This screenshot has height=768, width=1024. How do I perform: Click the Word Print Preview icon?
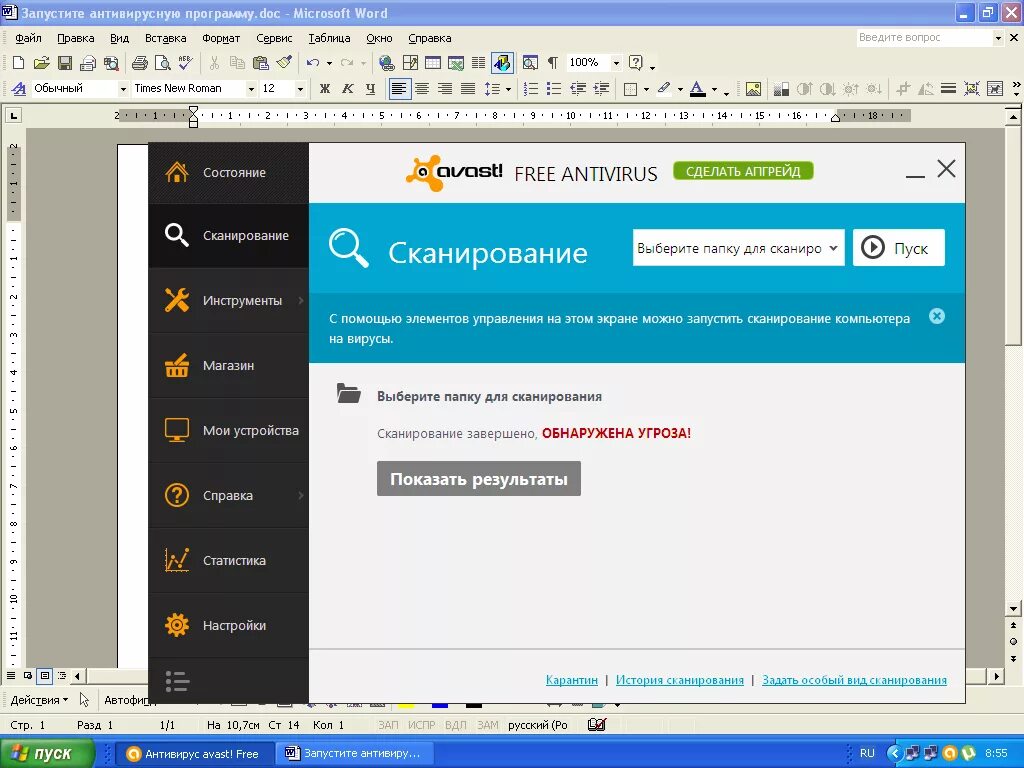[162, 63]
